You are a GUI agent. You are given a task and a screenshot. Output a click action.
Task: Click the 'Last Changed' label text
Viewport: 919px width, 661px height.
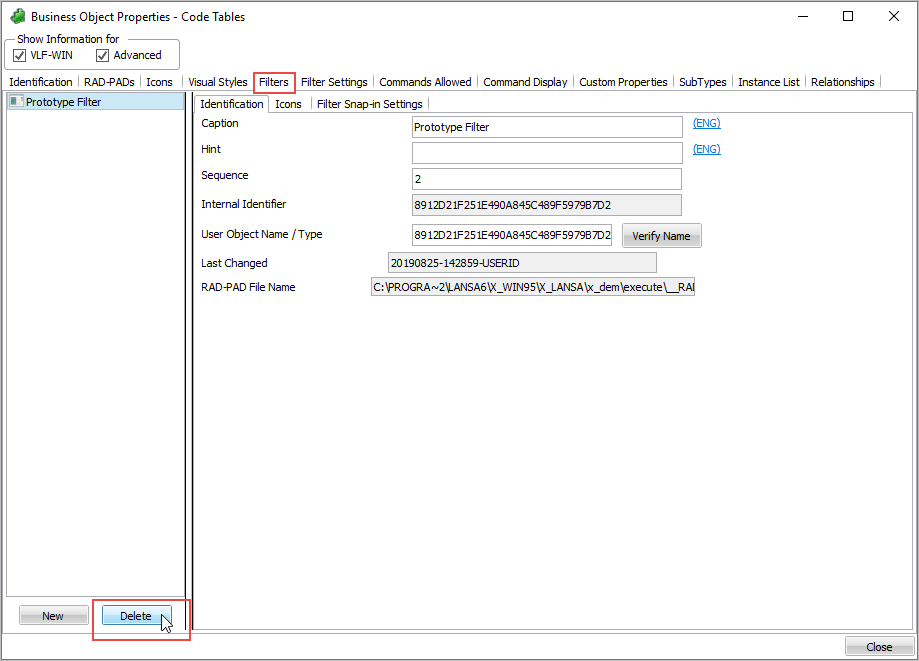(x=234, y=263)
